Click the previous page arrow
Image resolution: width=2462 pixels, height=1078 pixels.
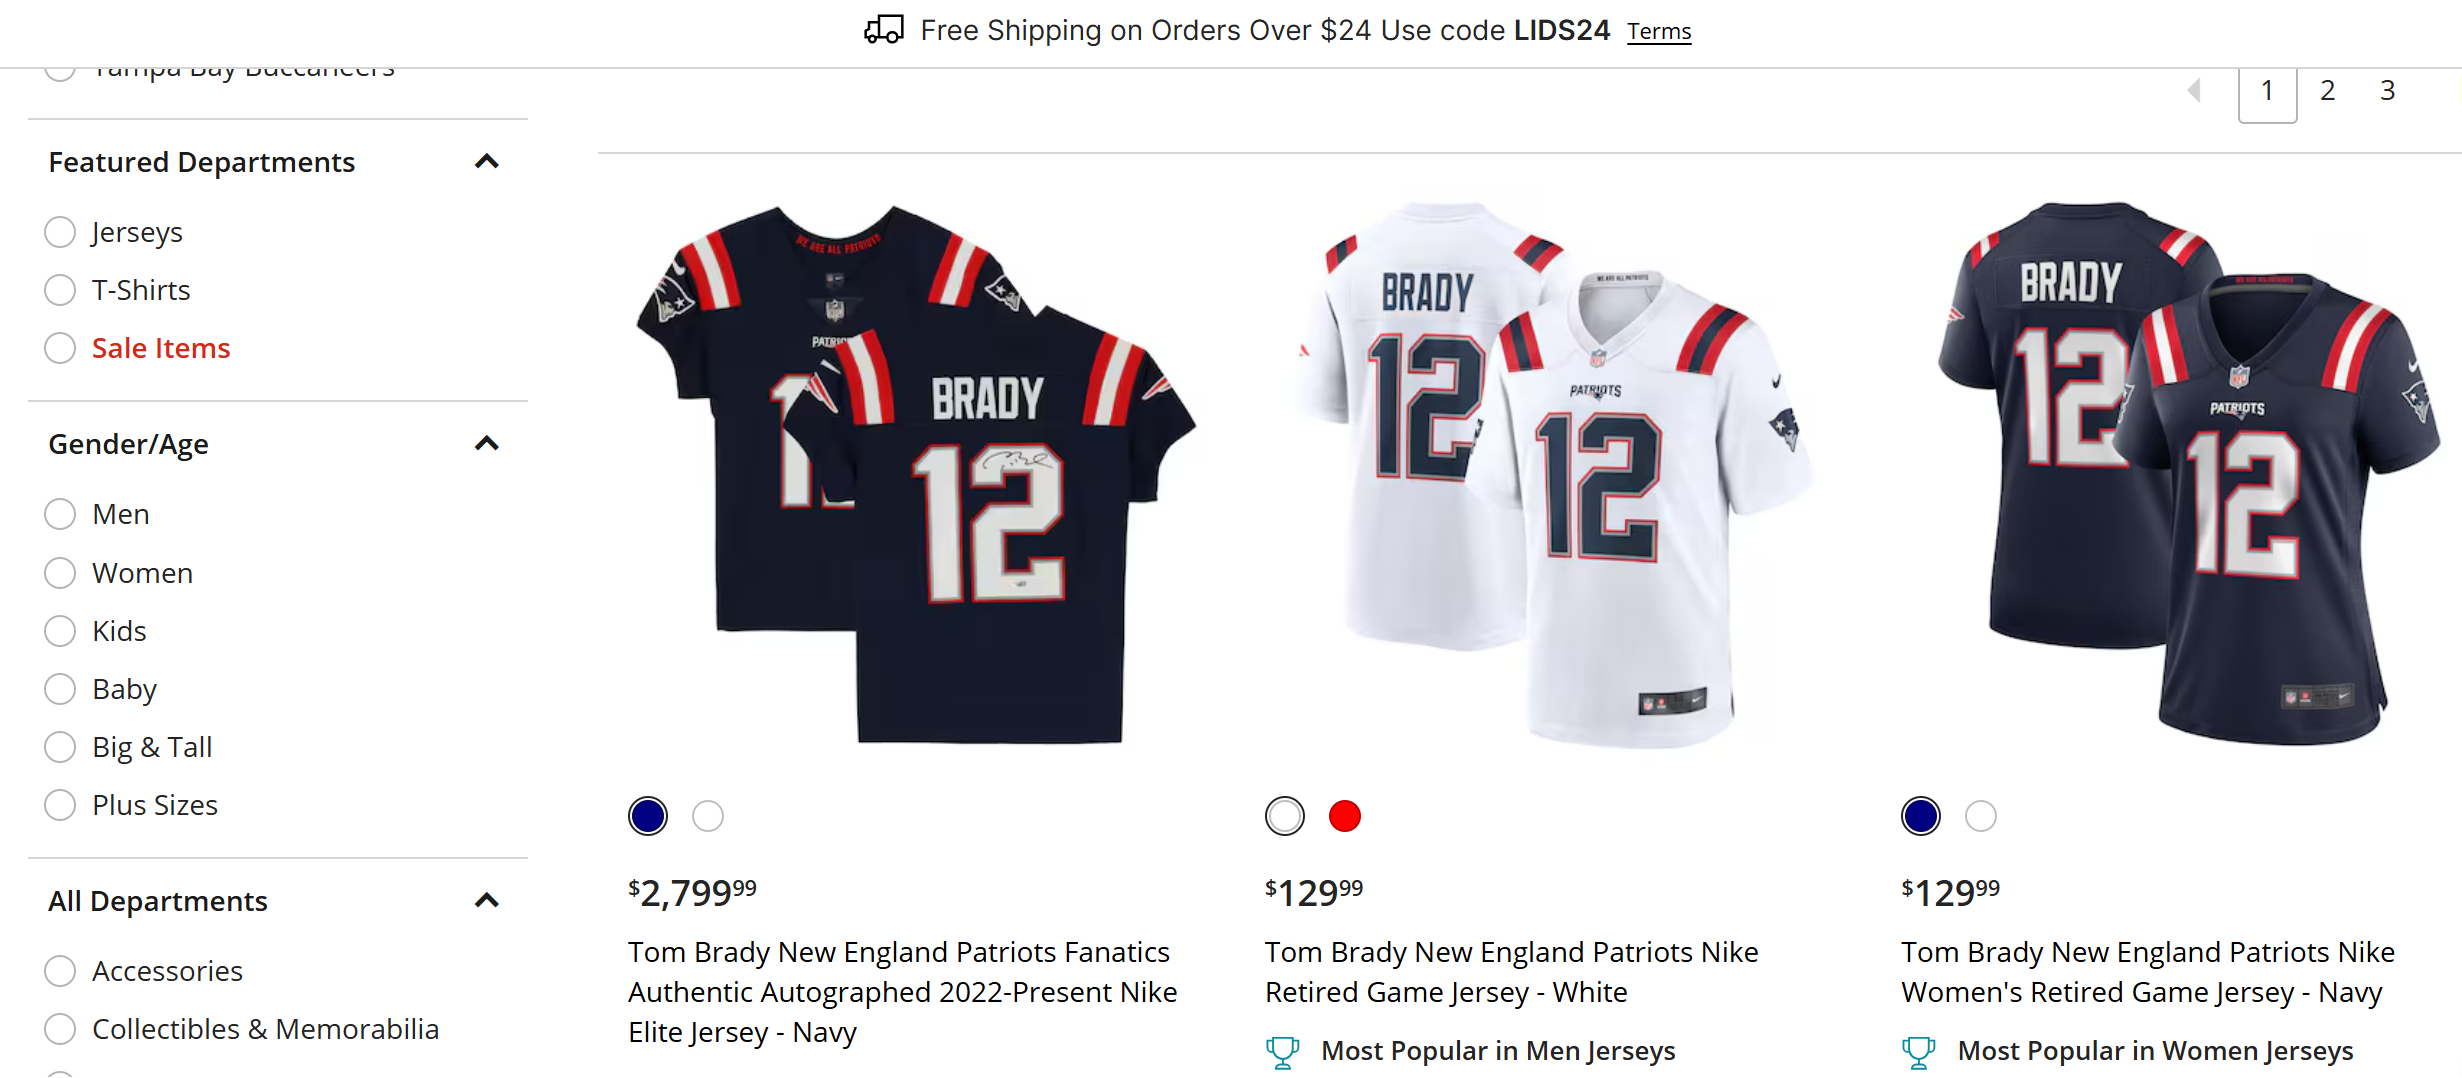[x=2194, y=90]
